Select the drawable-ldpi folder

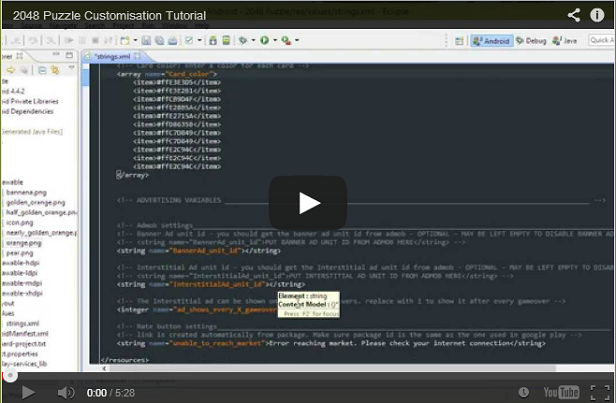tap(20, 273)
